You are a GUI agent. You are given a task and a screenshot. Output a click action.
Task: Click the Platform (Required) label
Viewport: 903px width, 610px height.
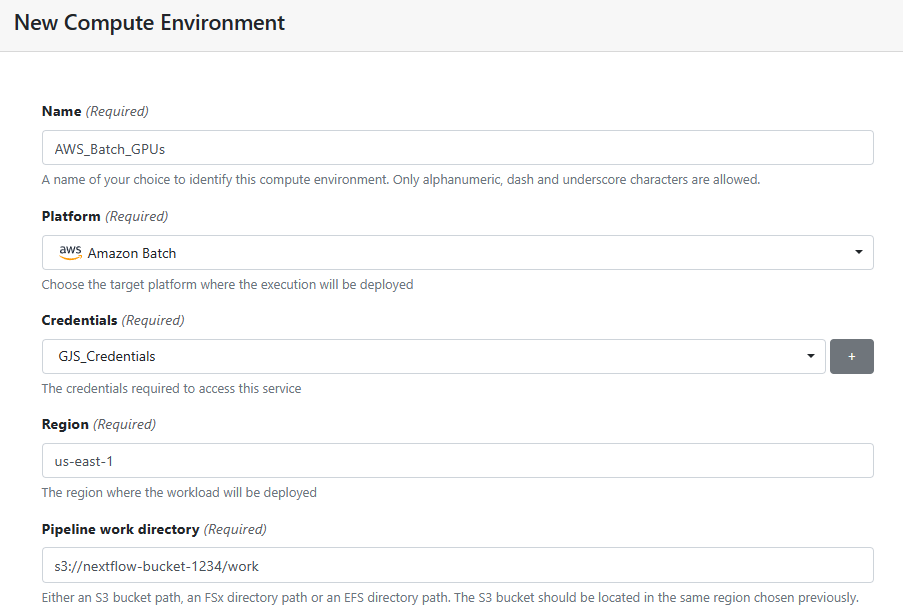click(105, 216)
